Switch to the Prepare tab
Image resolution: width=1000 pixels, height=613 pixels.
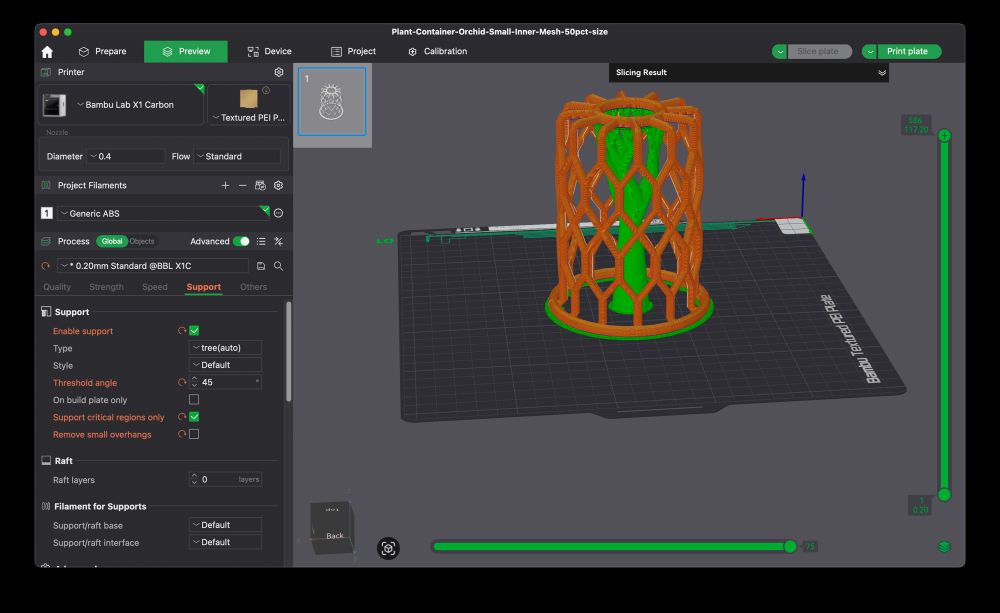(103, 52)
